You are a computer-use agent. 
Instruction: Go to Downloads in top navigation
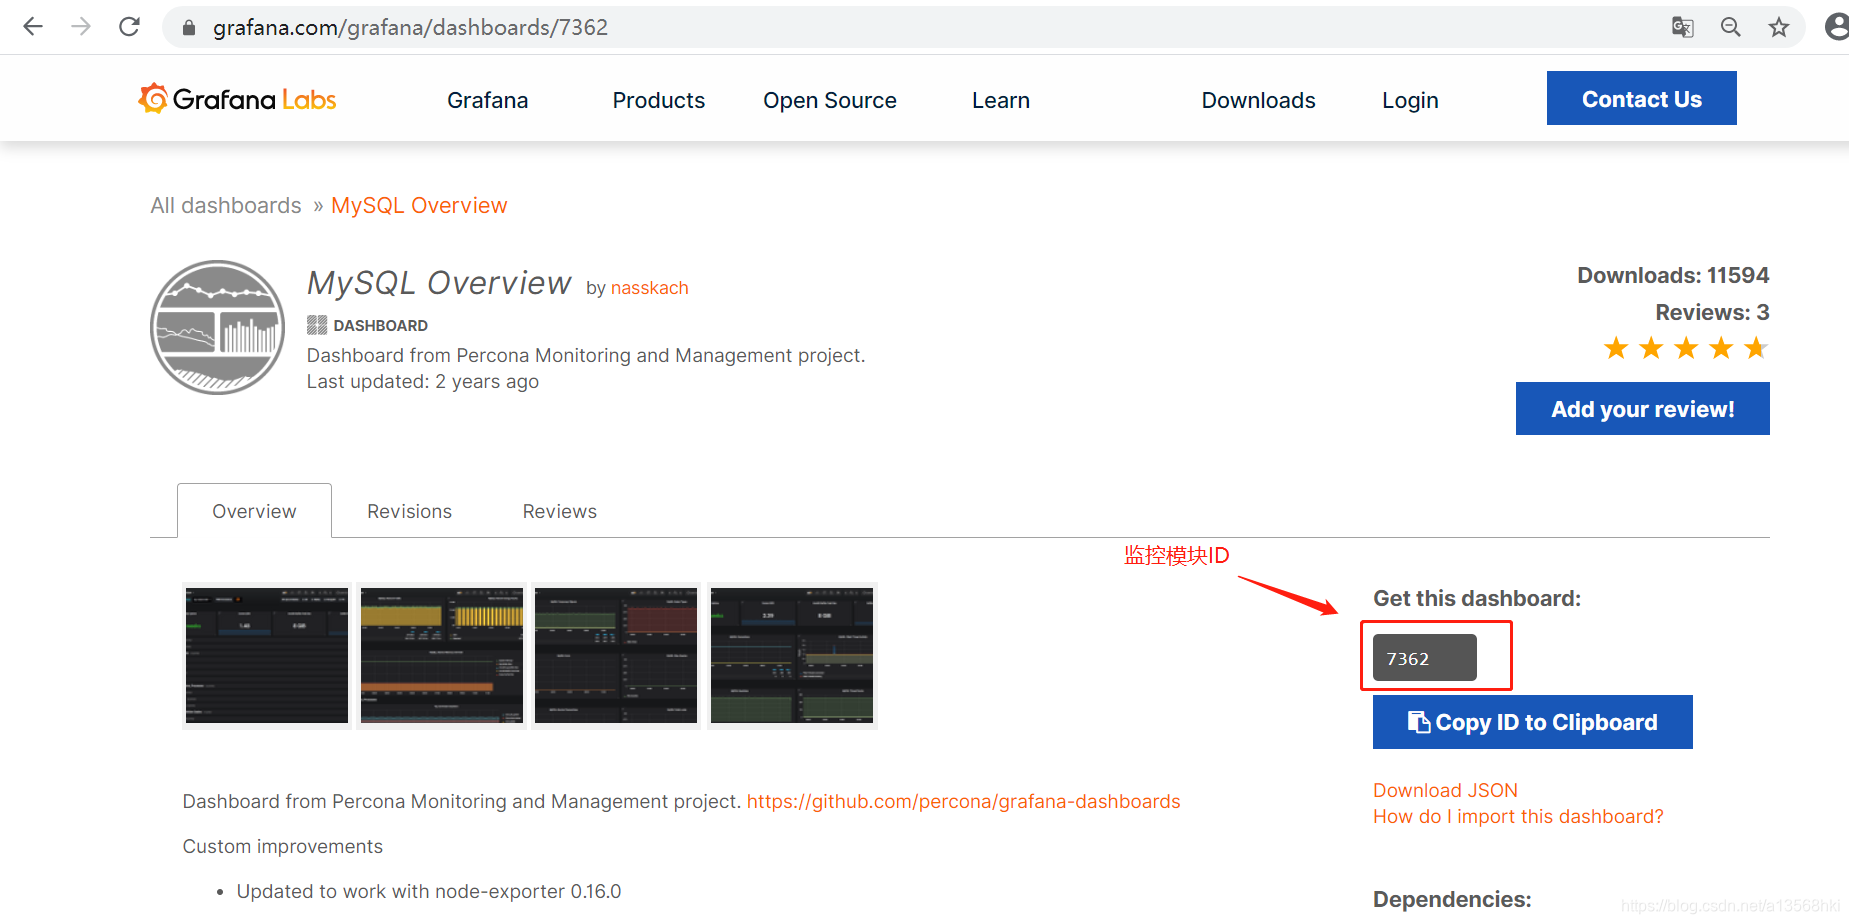click(1259, 100)
